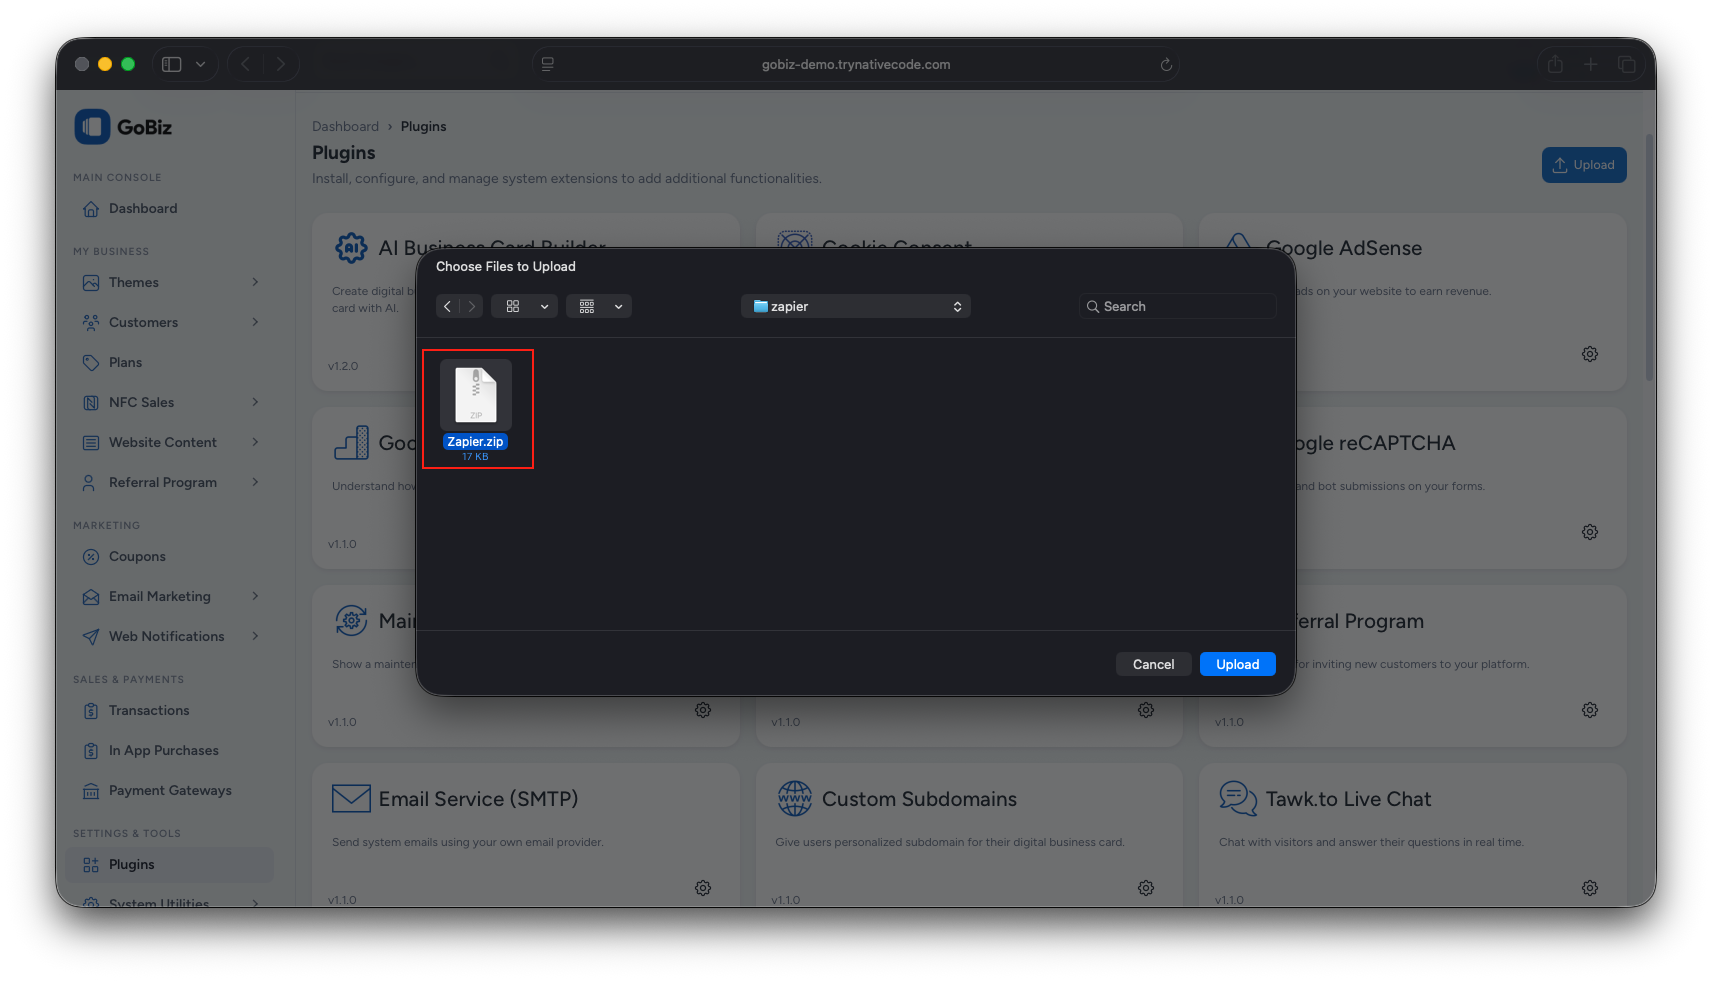Screen dimensions: 1712x981
Task: Switch file dialog to icon view
Action: pyautogui.click(x=513, y=306)
